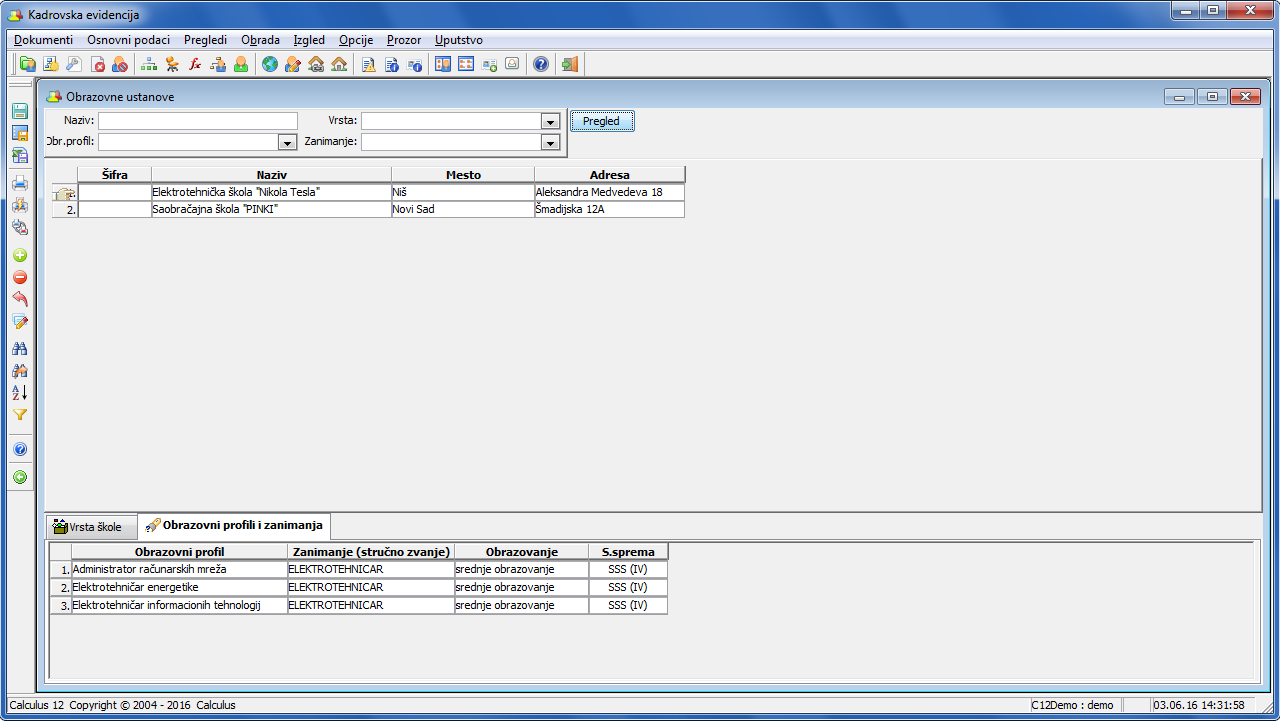The height and width of the screenshot is (721, 1280).
Task: Click the red undo arrow icon
Action: [20, 300]
